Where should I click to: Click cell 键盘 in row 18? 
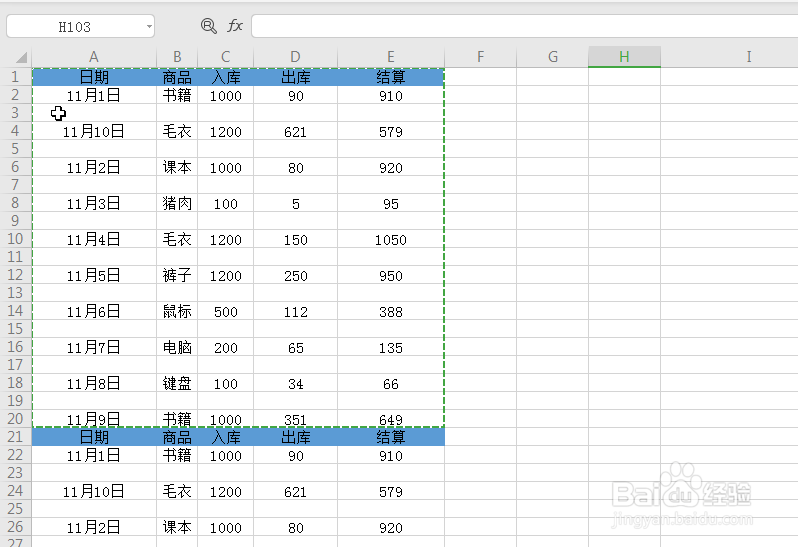[x=177, y=383]
